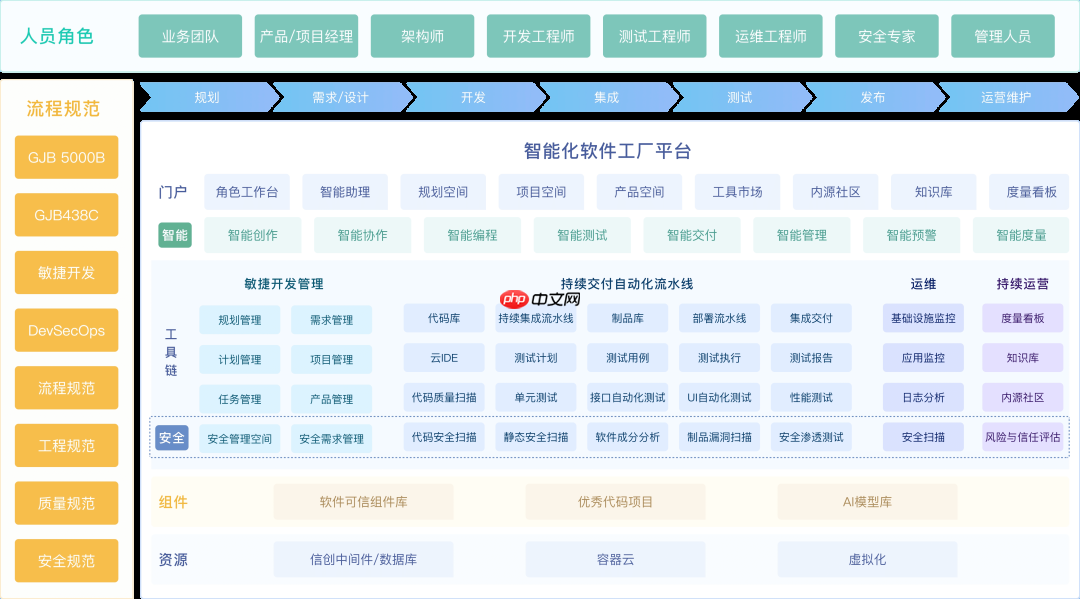The height and width of the screenshot is (599, 1080).
Task: Open 基础设施监控 under 运维
Action: tap(922, 316)
